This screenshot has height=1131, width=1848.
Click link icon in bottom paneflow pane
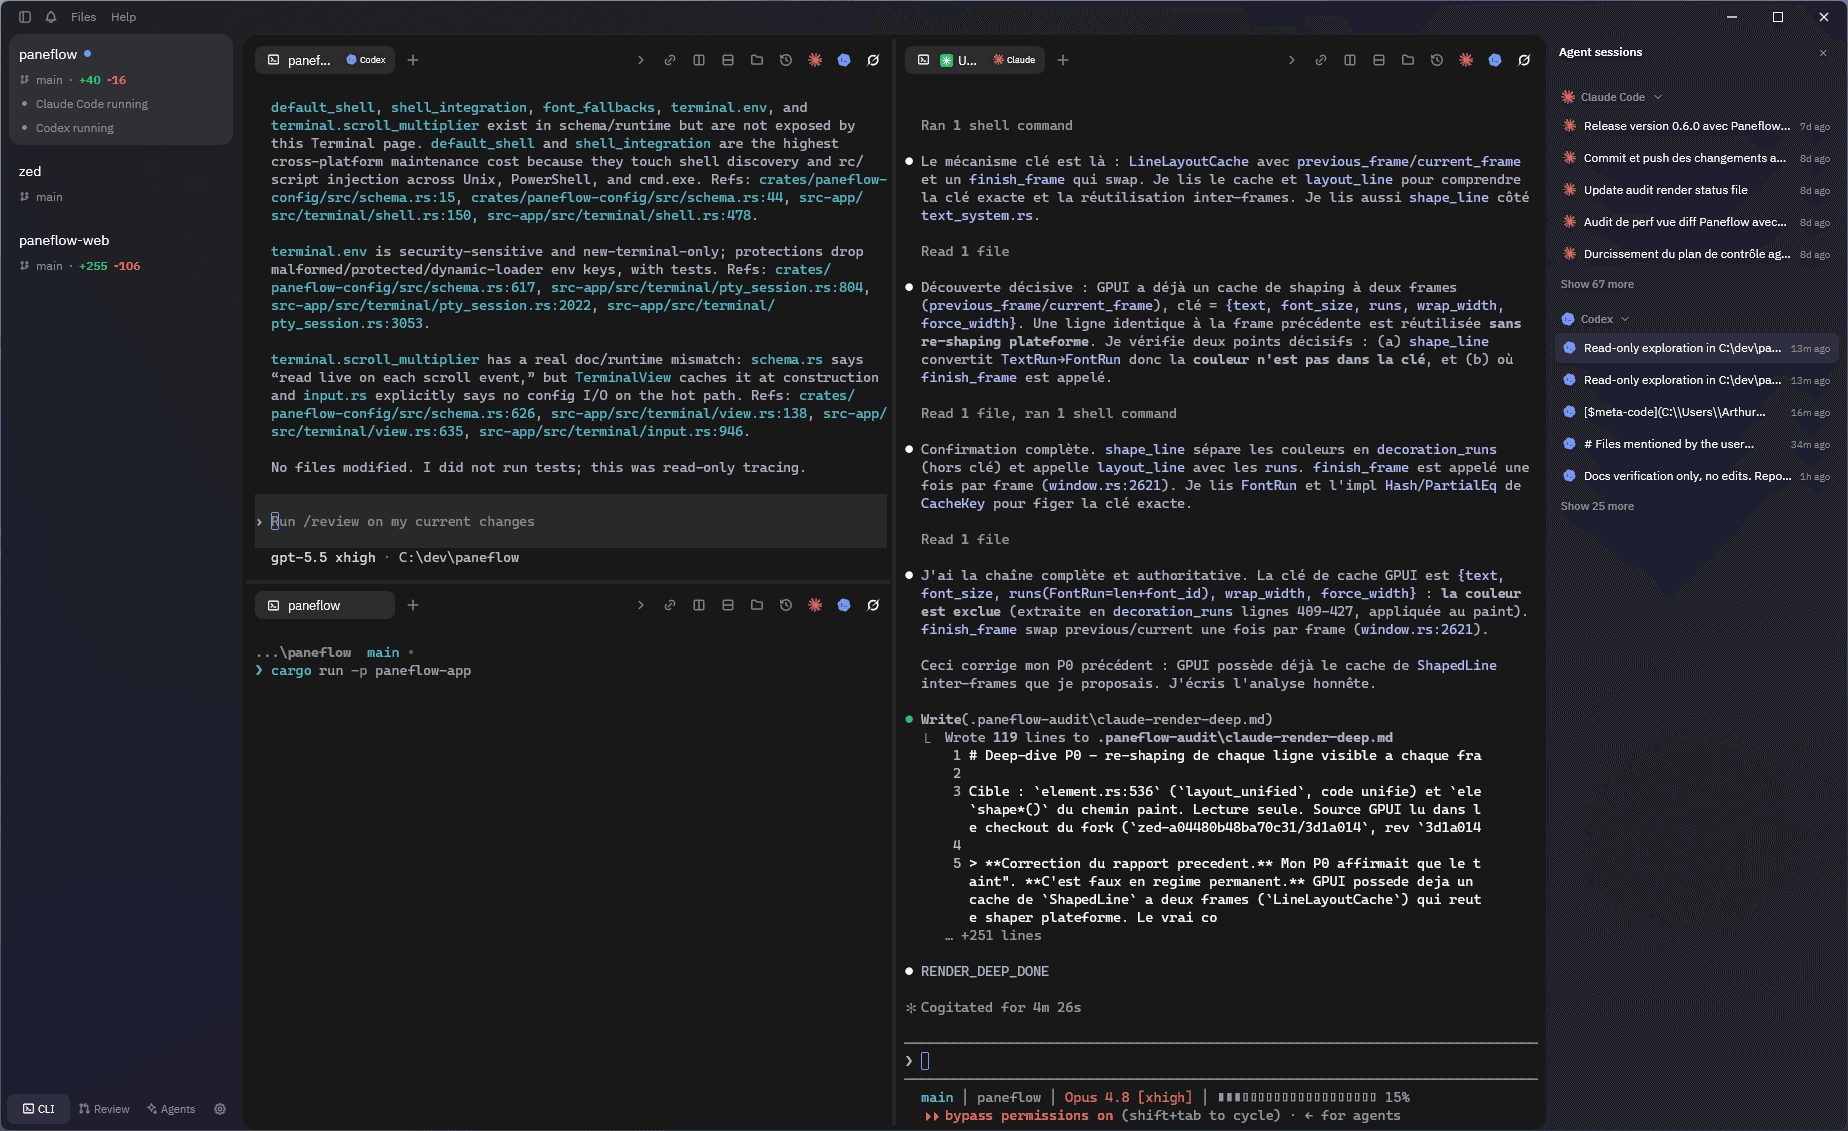(670, 605)
